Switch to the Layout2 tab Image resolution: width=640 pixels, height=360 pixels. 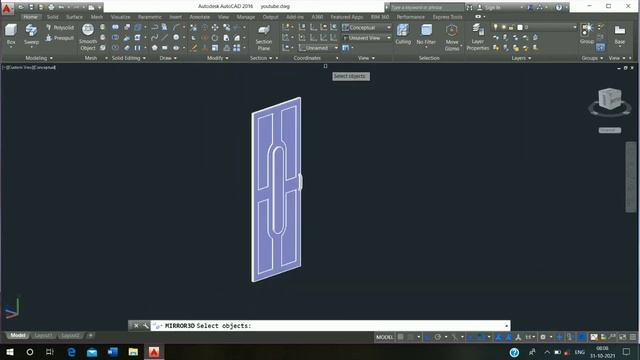[70, 336]
